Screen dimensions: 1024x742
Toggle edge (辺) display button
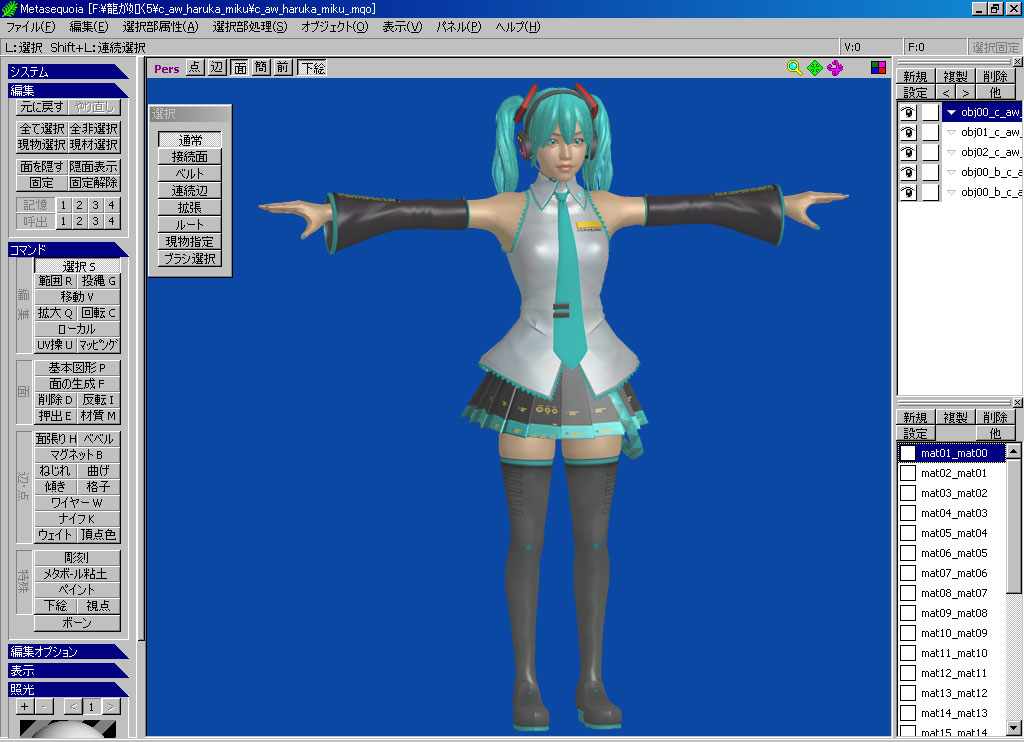[x=217, y=67]
